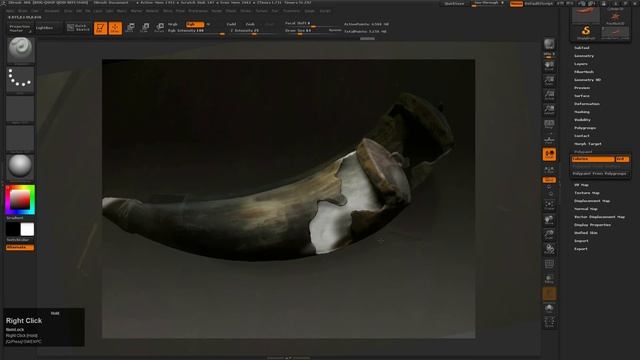Select the Move transform icon in top shelf
640x360 pixels.
pyautogui.click(x=130, y=28)
